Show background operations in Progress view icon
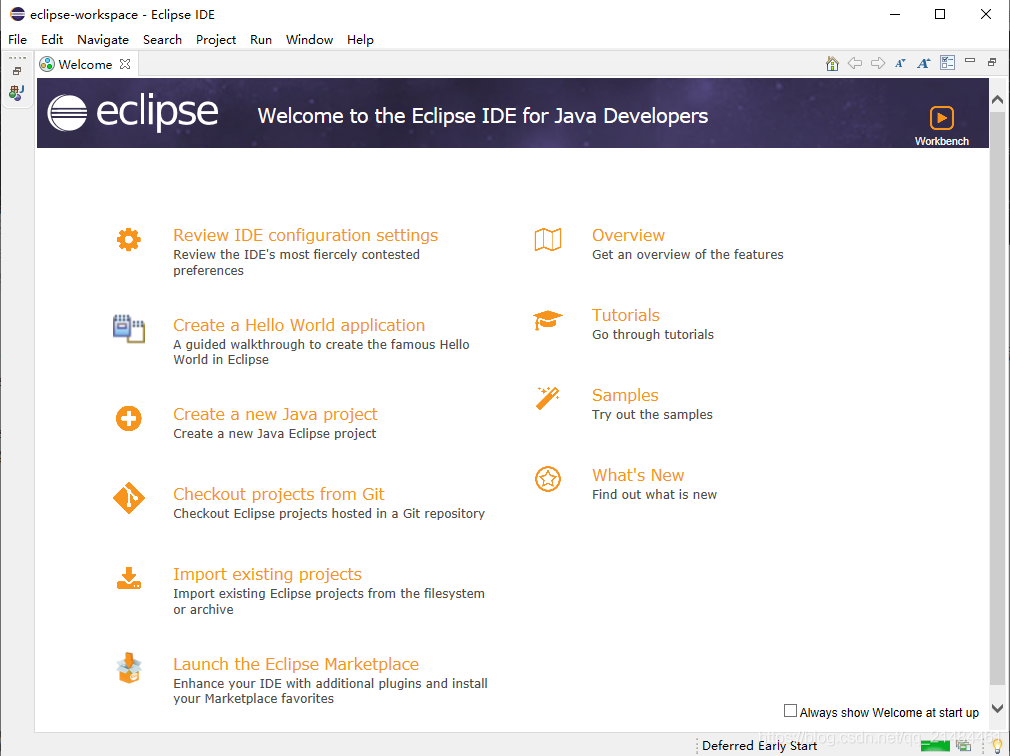The height and width of the screenshot is (756, 1010). click(x=964, y=746)
